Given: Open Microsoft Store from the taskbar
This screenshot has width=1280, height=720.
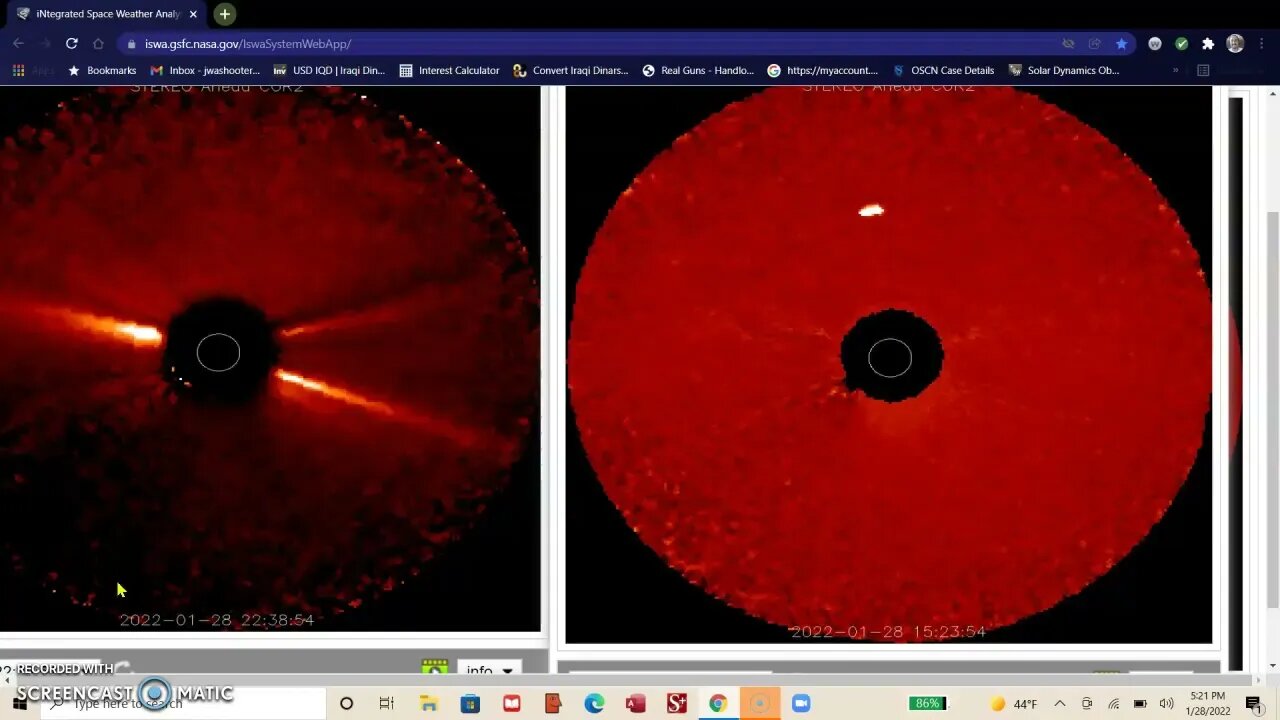Looking at the screenshot, I should [x=470, y=704].
